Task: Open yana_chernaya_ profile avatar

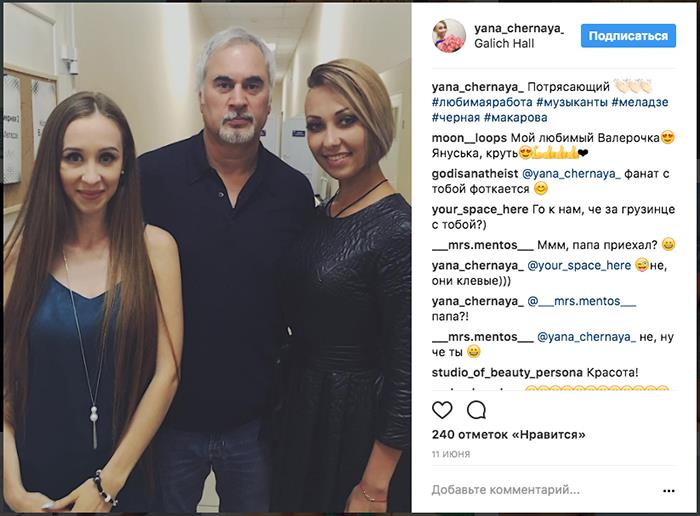Action: [449, 36]
